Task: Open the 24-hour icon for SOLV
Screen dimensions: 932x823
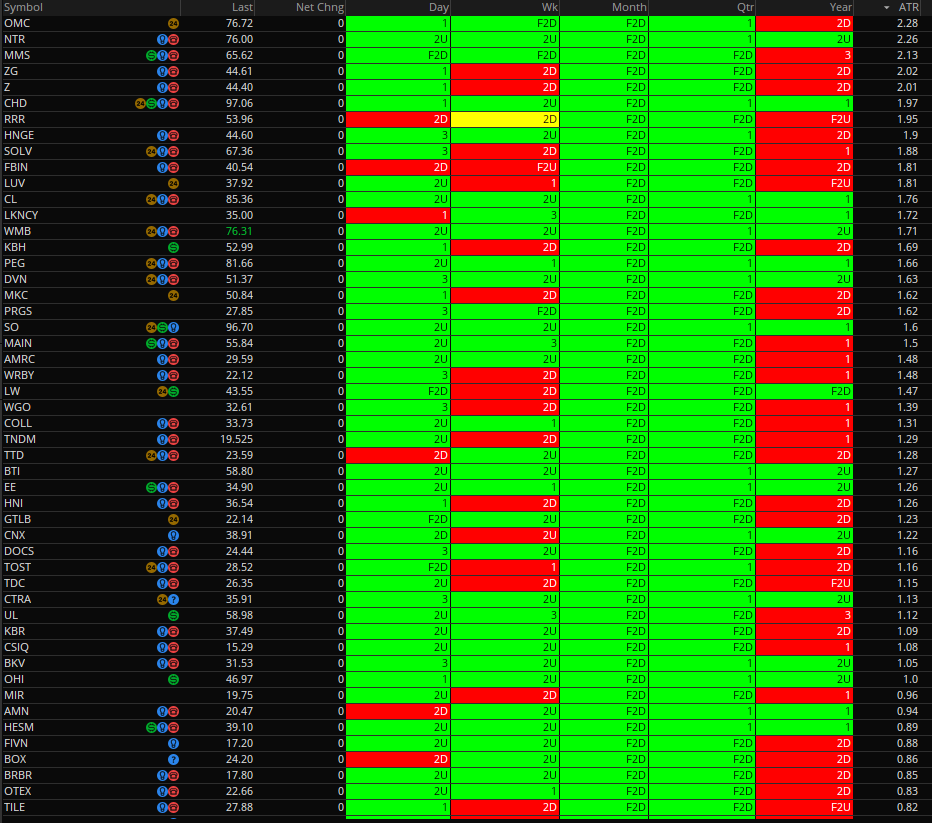Action: (151, 152)
